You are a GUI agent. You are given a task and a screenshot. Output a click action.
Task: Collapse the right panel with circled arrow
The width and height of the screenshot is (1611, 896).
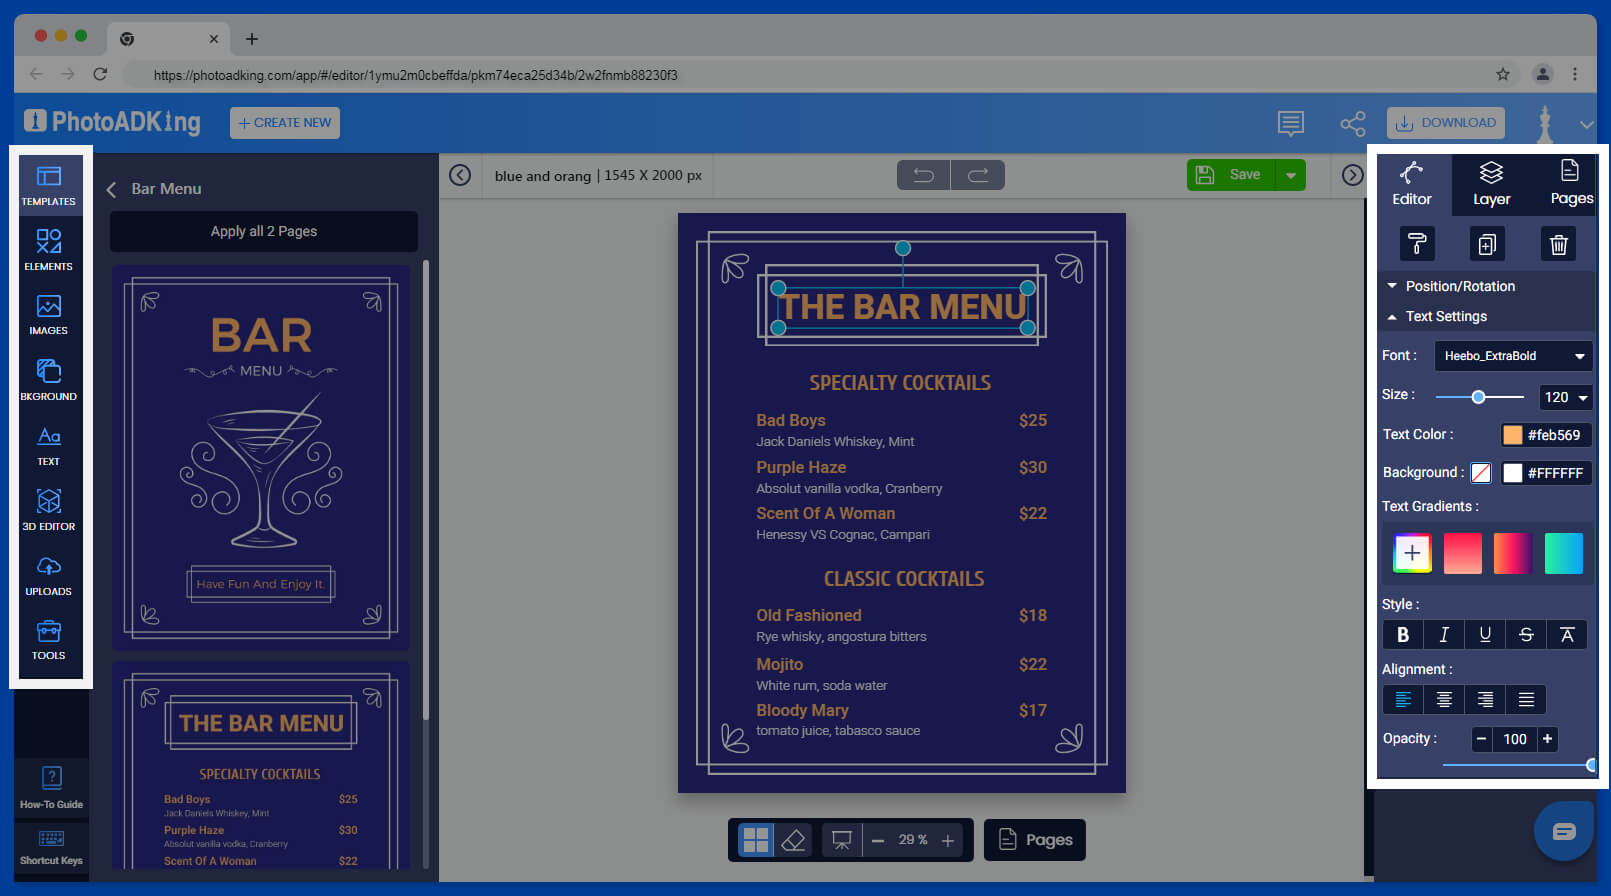(1352, 175)
